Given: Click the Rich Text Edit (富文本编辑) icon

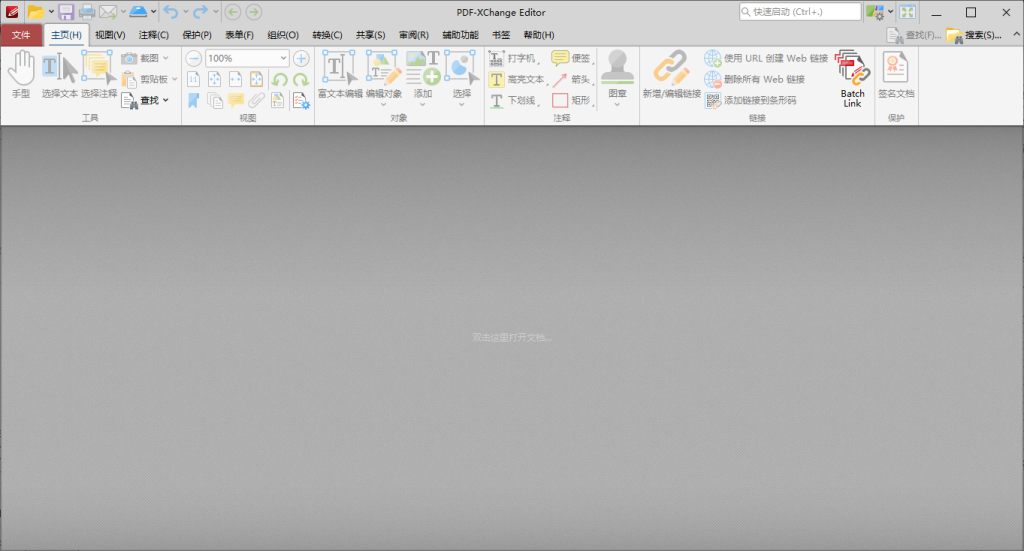Looking at the screenshot, I should point(339,68).
